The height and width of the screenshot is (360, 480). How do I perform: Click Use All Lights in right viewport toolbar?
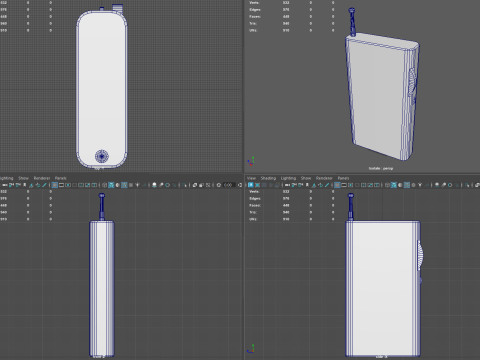click(x=420, y=185)
